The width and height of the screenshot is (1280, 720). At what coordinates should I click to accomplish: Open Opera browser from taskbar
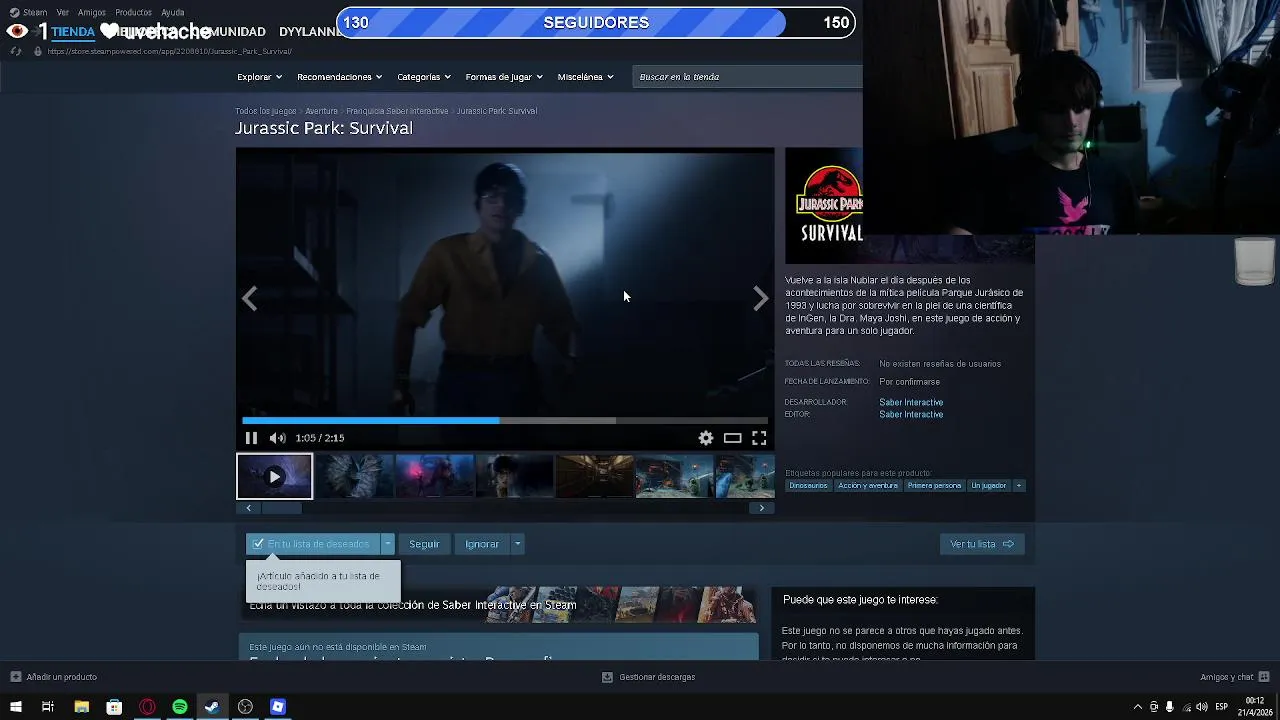click(147, 707)
